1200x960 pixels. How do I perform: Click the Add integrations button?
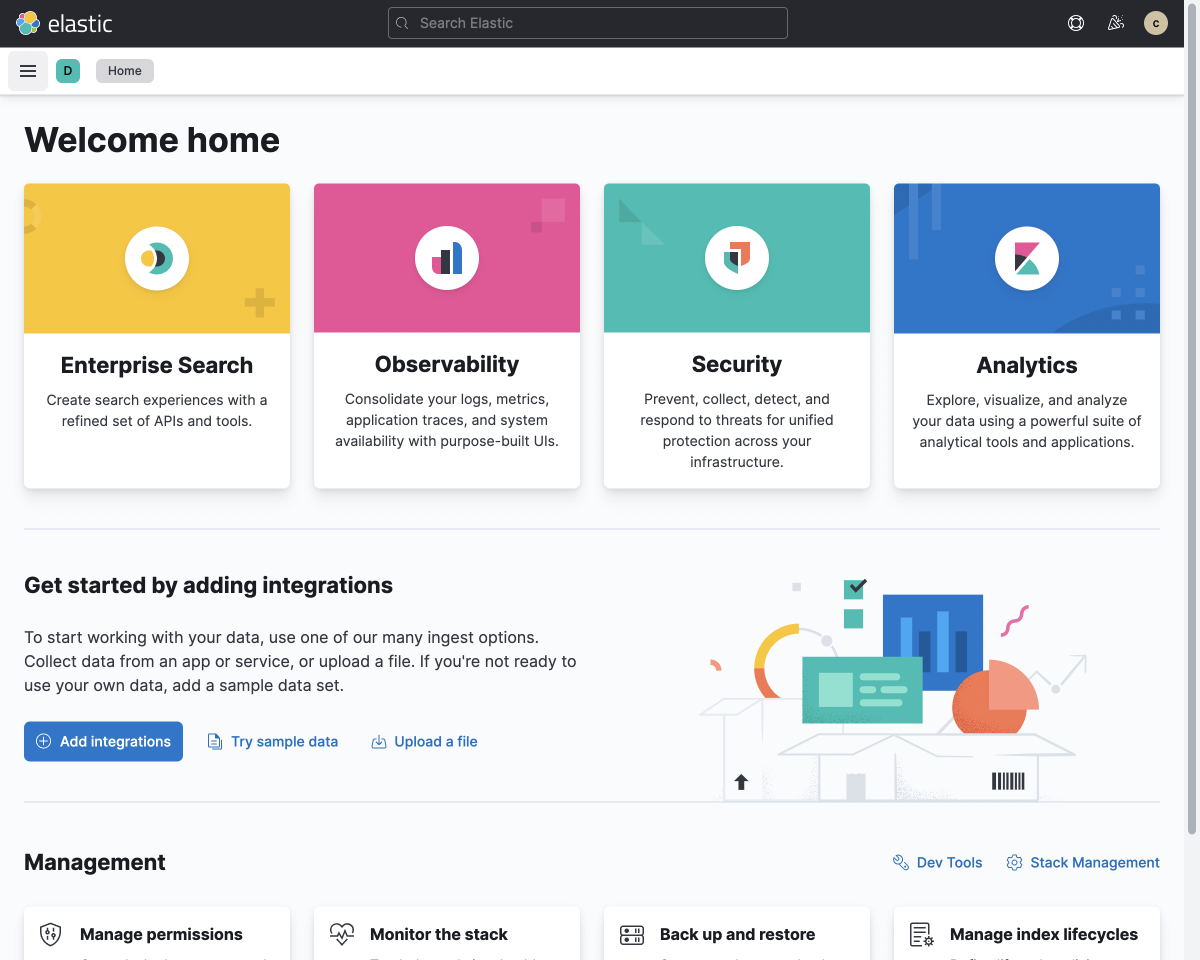(103, 741)
